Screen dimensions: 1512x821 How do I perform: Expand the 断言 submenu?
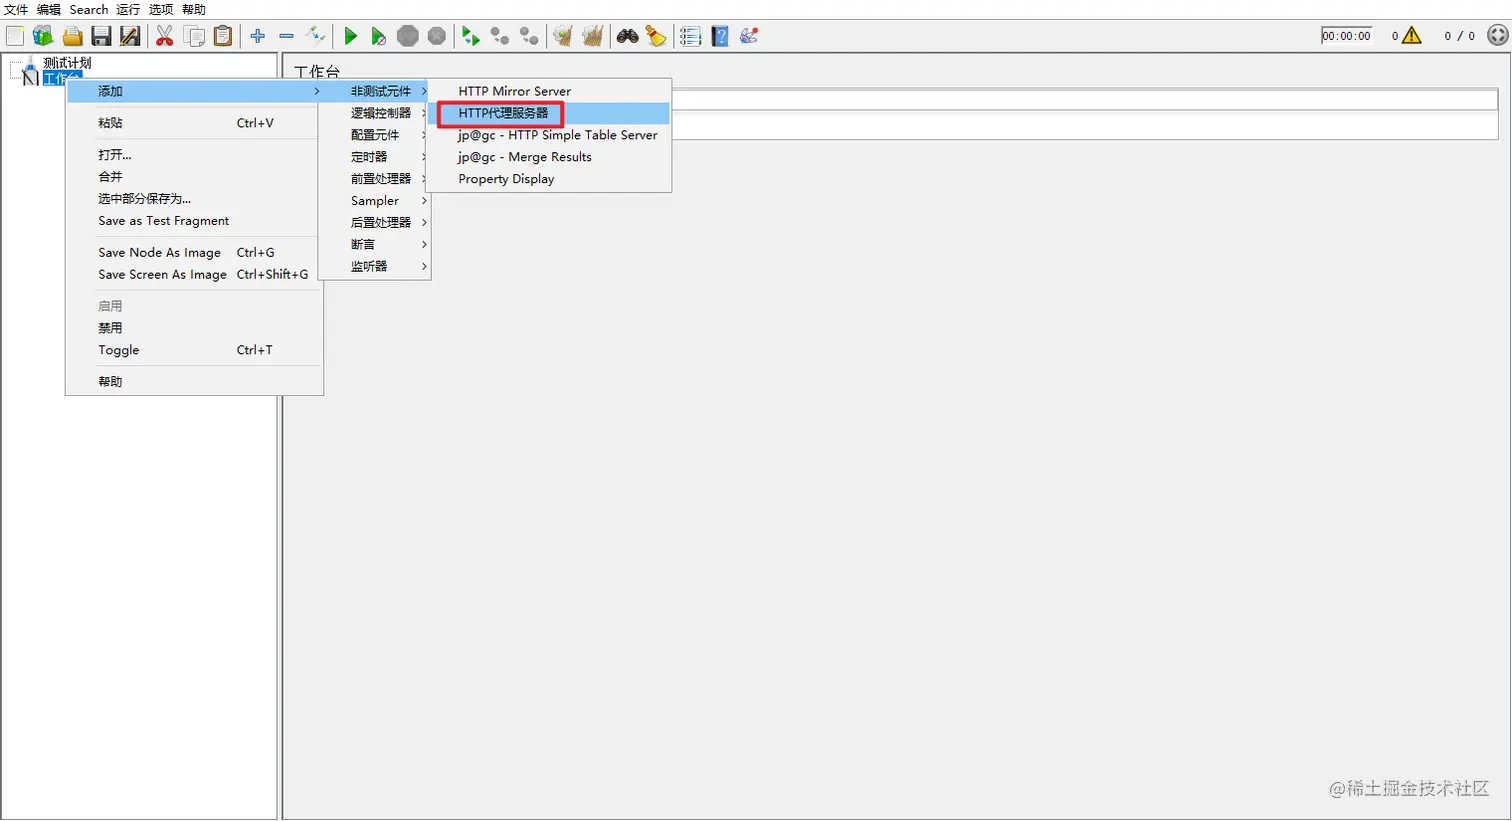pos(375,245)
